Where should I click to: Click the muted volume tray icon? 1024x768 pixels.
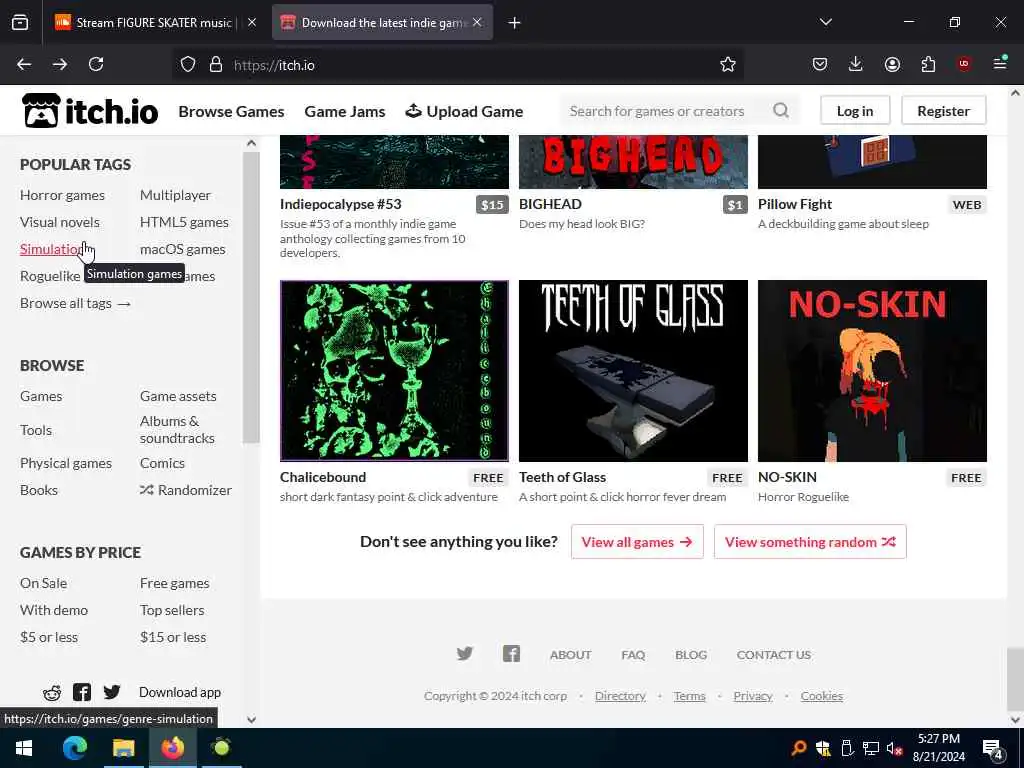pos(894,748)
